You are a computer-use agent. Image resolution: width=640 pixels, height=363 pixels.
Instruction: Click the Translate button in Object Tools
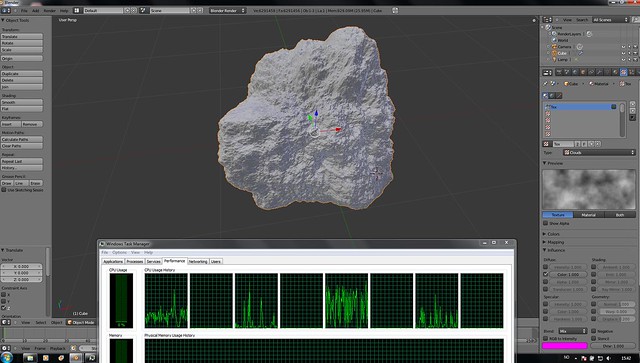click(22, 36)
